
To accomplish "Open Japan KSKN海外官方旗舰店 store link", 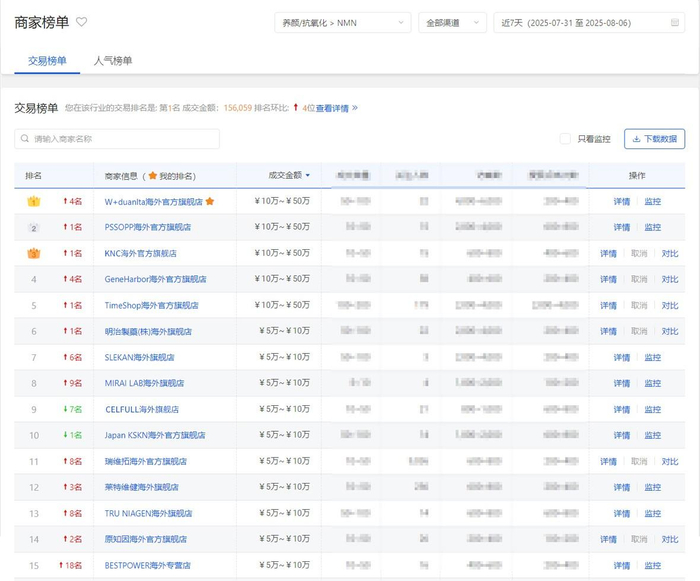I will [155, 435].
